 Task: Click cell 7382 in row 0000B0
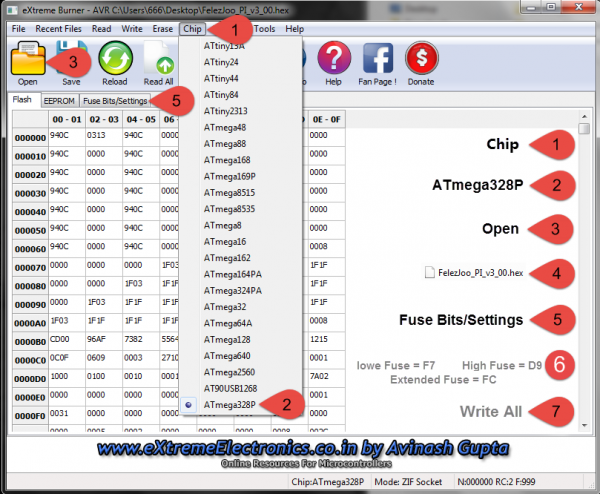pos(141,342)
